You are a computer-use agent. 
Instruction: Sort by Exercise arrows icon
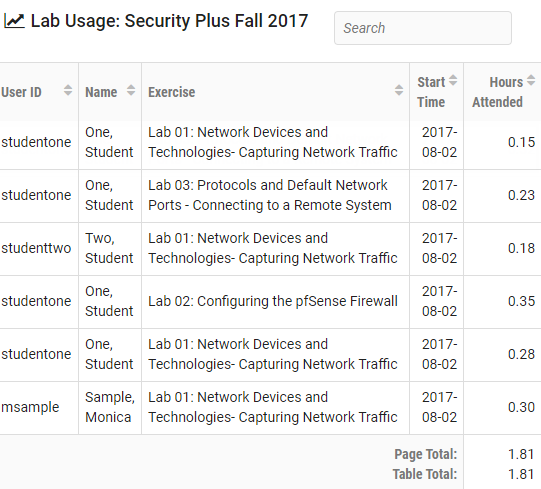[399, 90]
